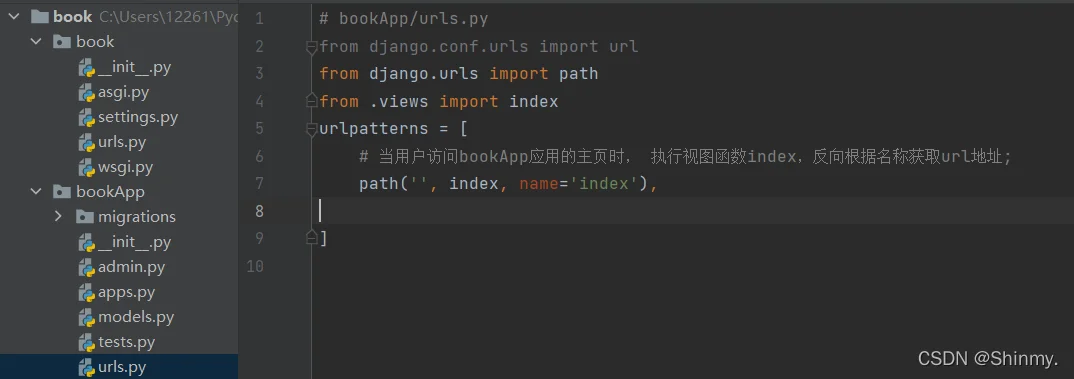Screen dimensions: 1074x379
Task: Select the bookApp folder label
Action: (110, 192)
